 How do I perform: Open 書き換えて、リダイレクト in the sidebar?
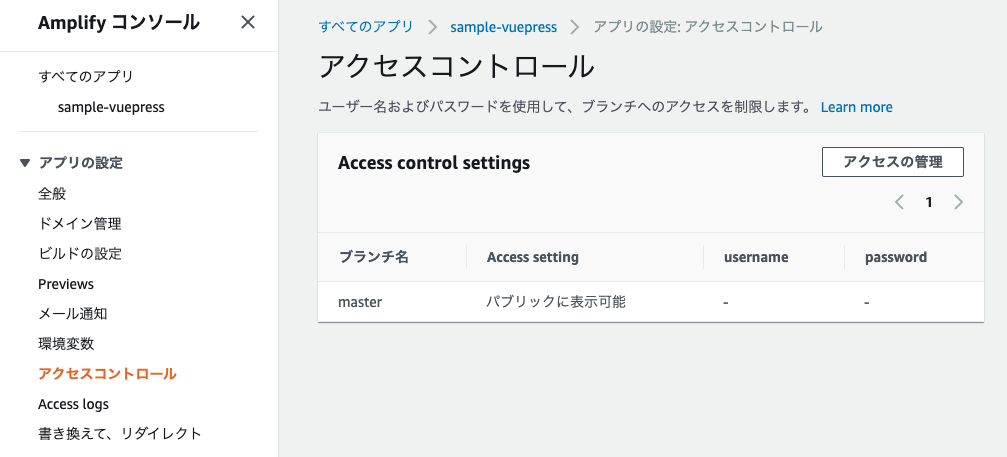pos(120,434)
